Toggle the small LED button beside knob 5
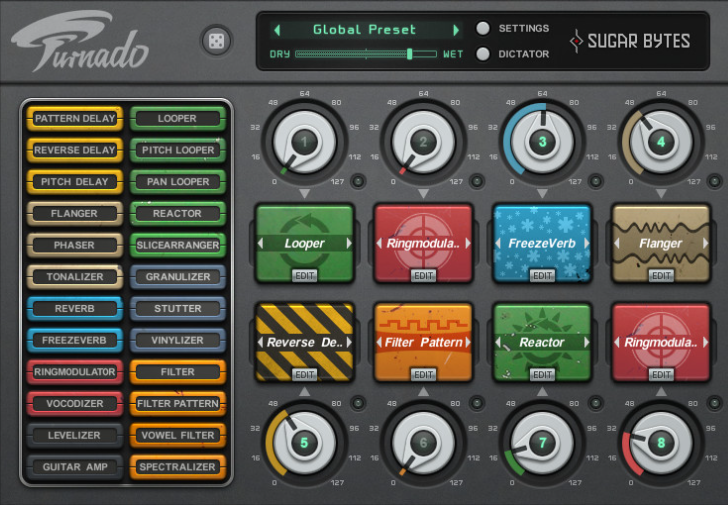 click(x=358, y=403)
